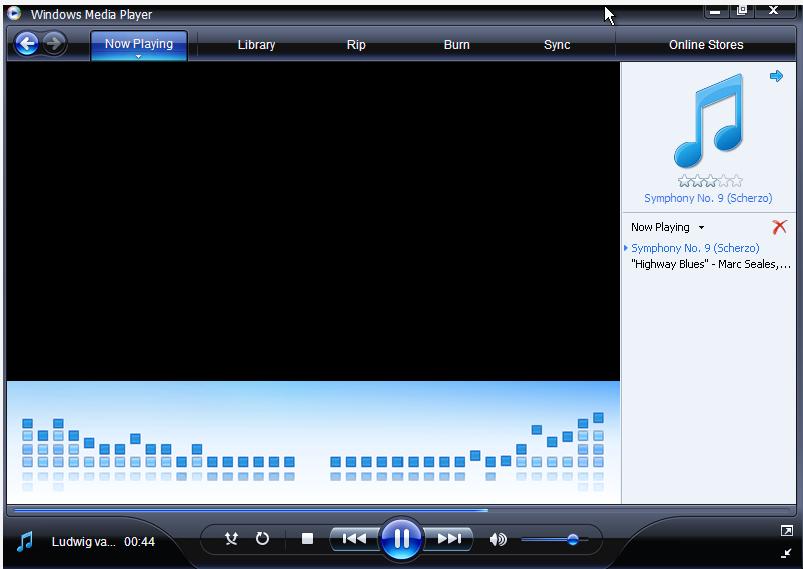The image size is (803, 569).
Task: Mute the sound with speaker icon
Action: (x=498, y=539)
